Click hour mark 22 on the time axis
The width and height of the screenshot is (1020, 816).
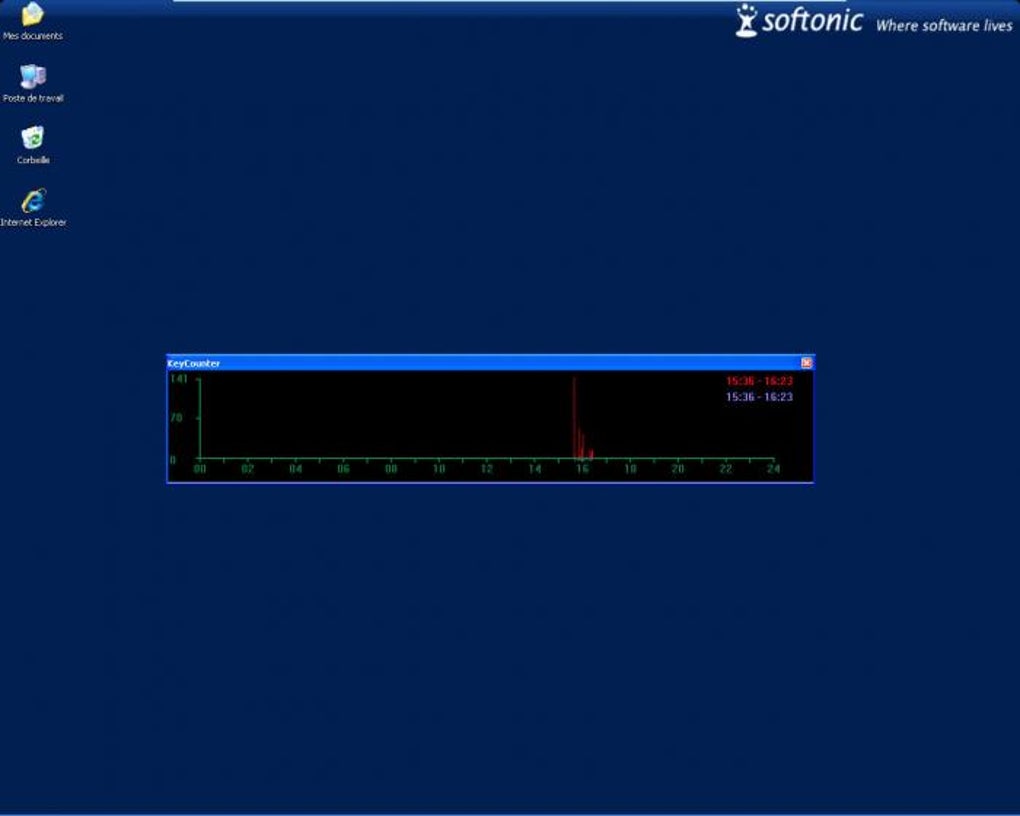725,469
